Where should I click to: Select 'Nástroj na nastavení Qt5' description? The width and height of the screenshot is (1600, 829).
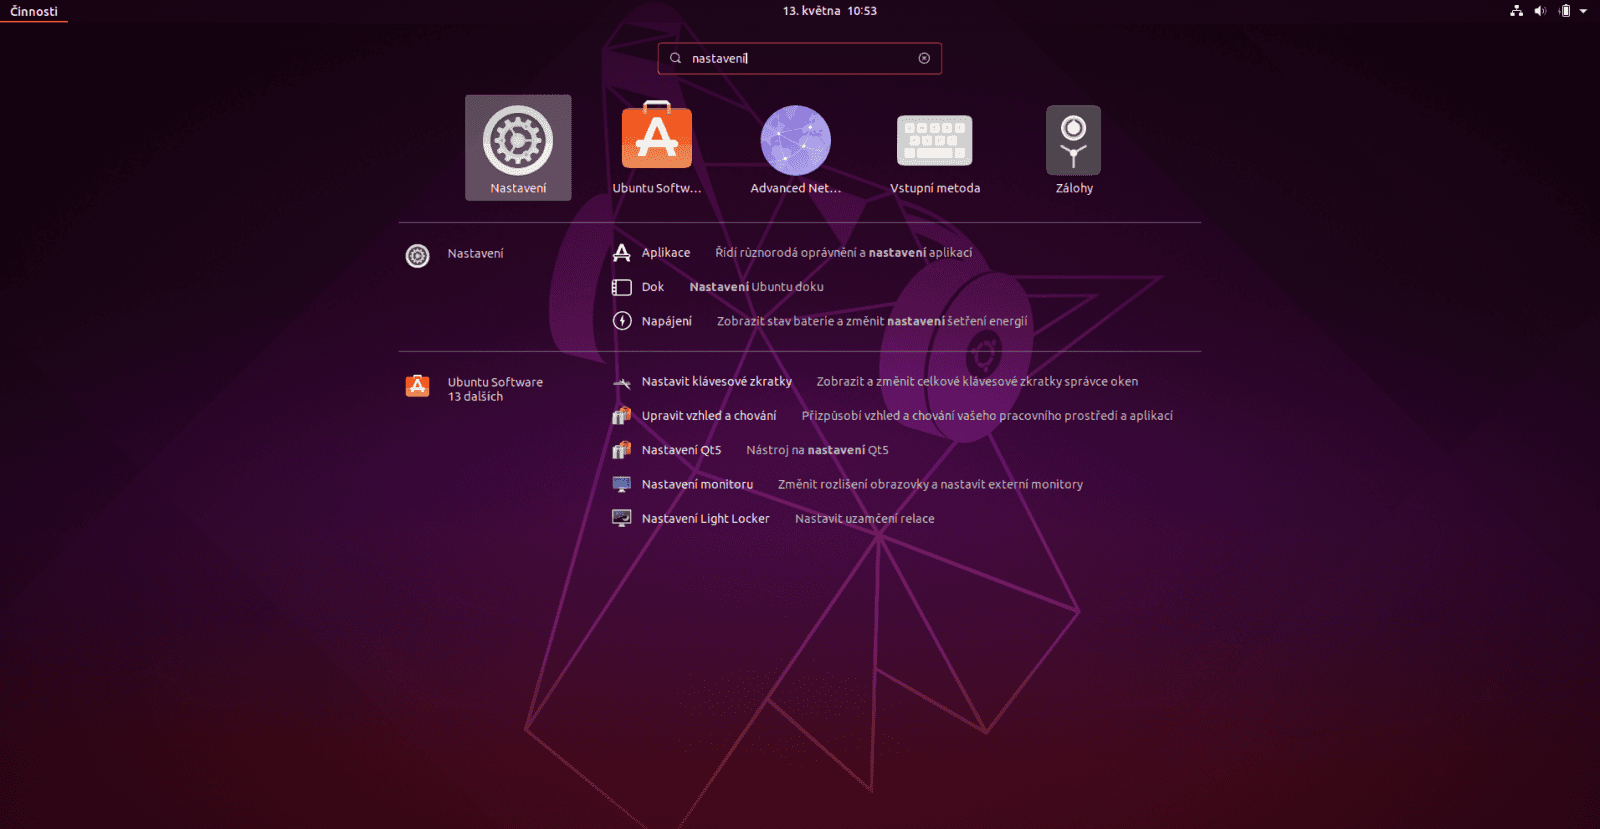click(x=817, y=450)
